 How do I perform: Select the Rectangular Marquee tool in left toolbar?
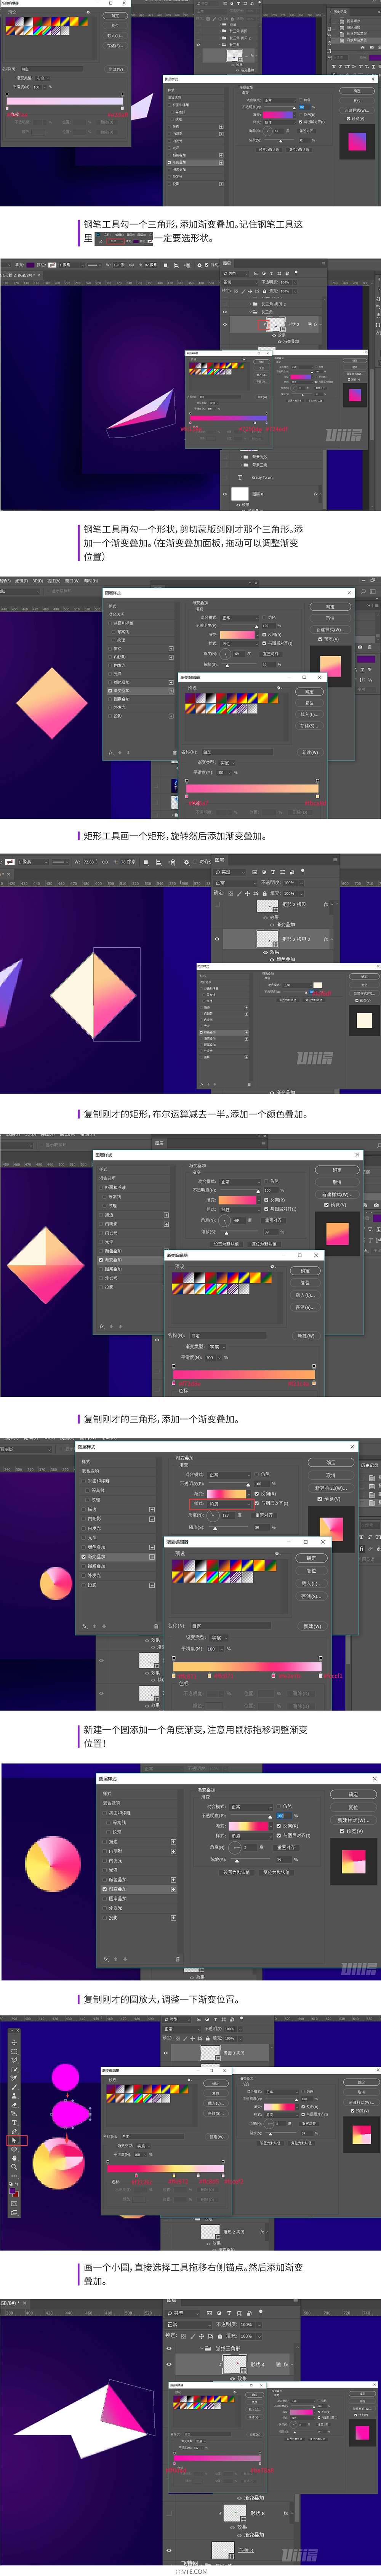point(14,2051)
